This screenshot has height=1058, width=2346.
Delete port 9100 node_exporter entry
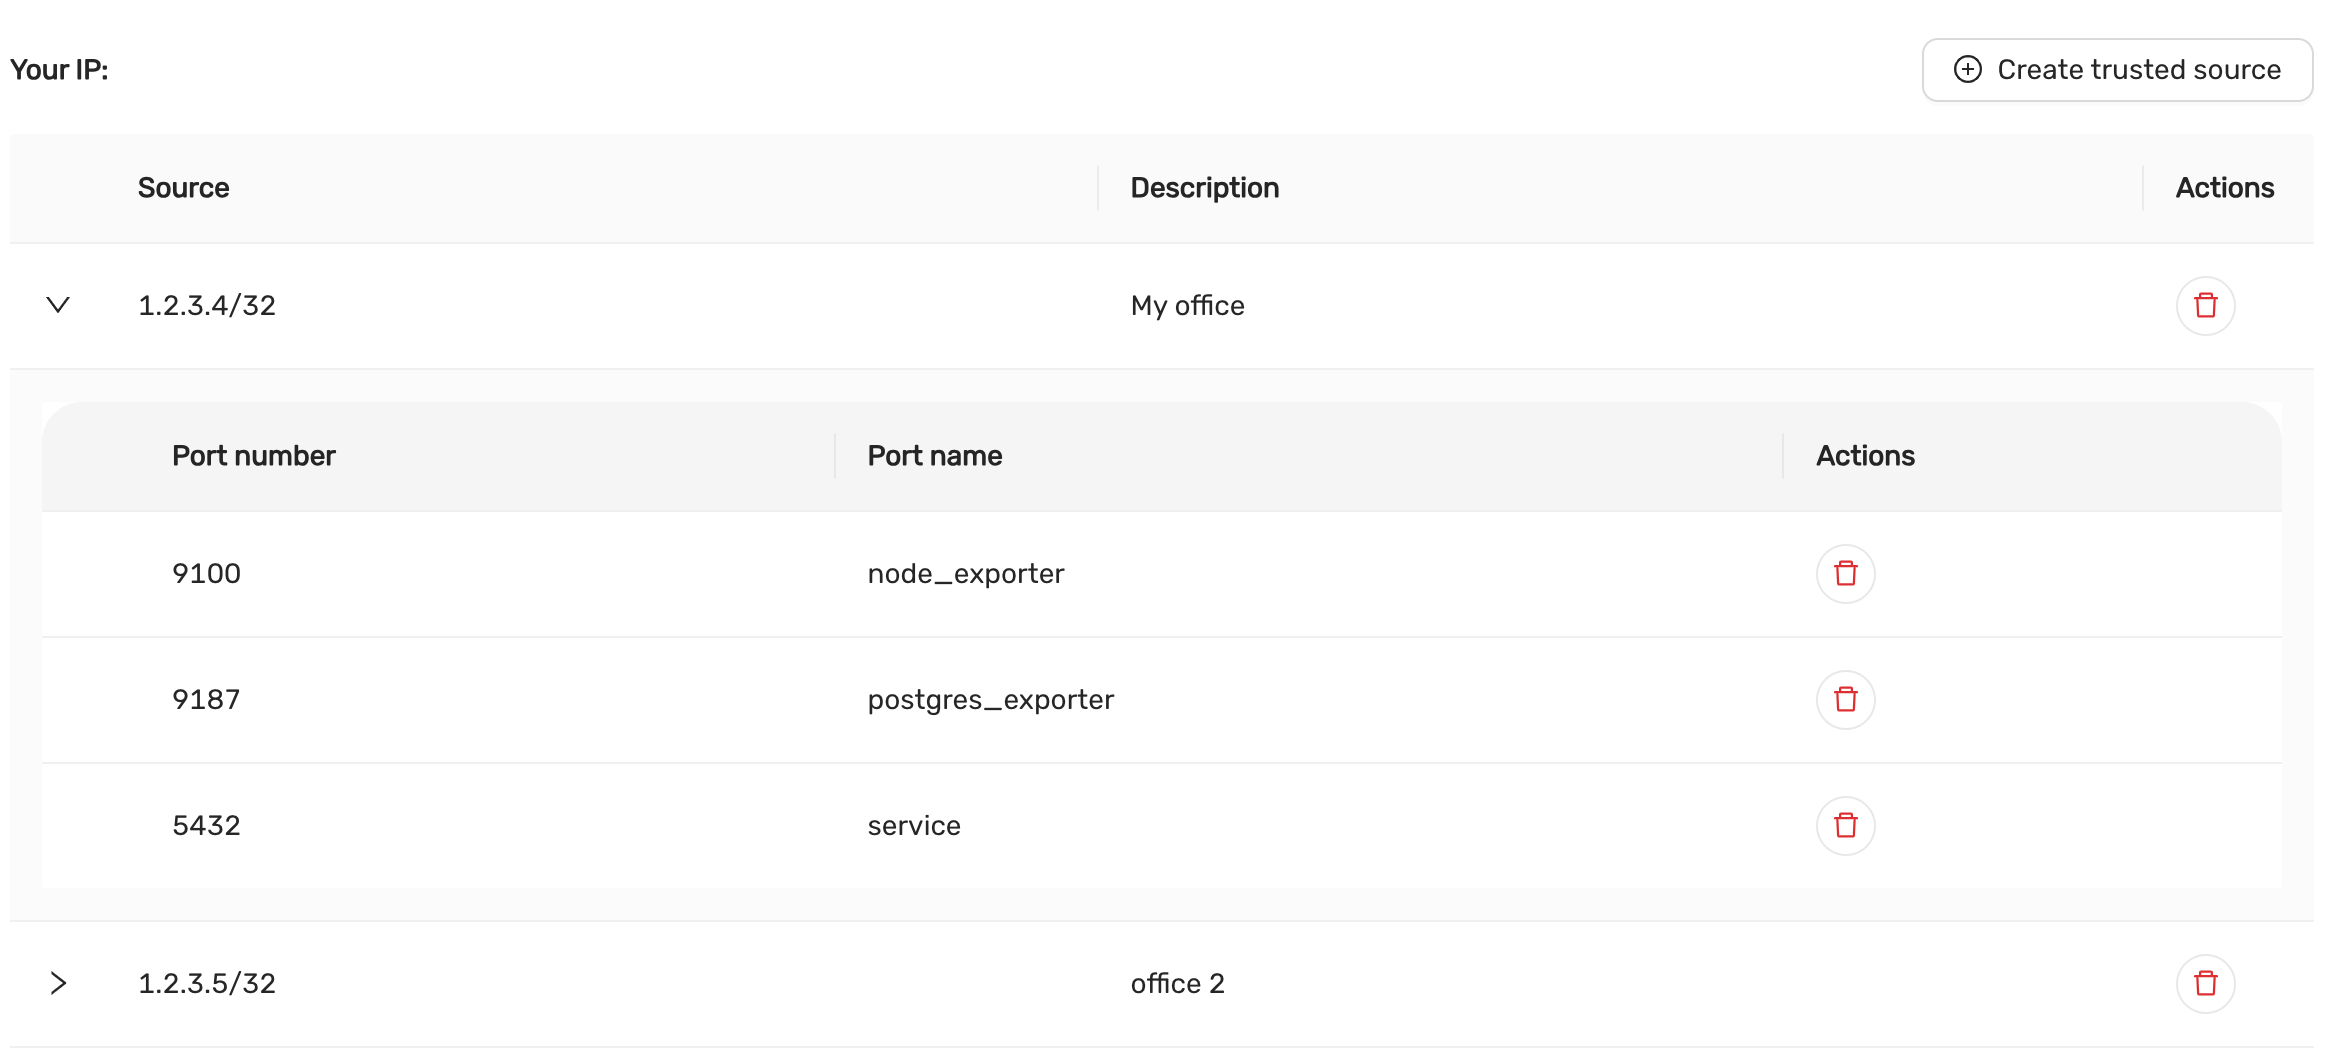click(1845, 573)
